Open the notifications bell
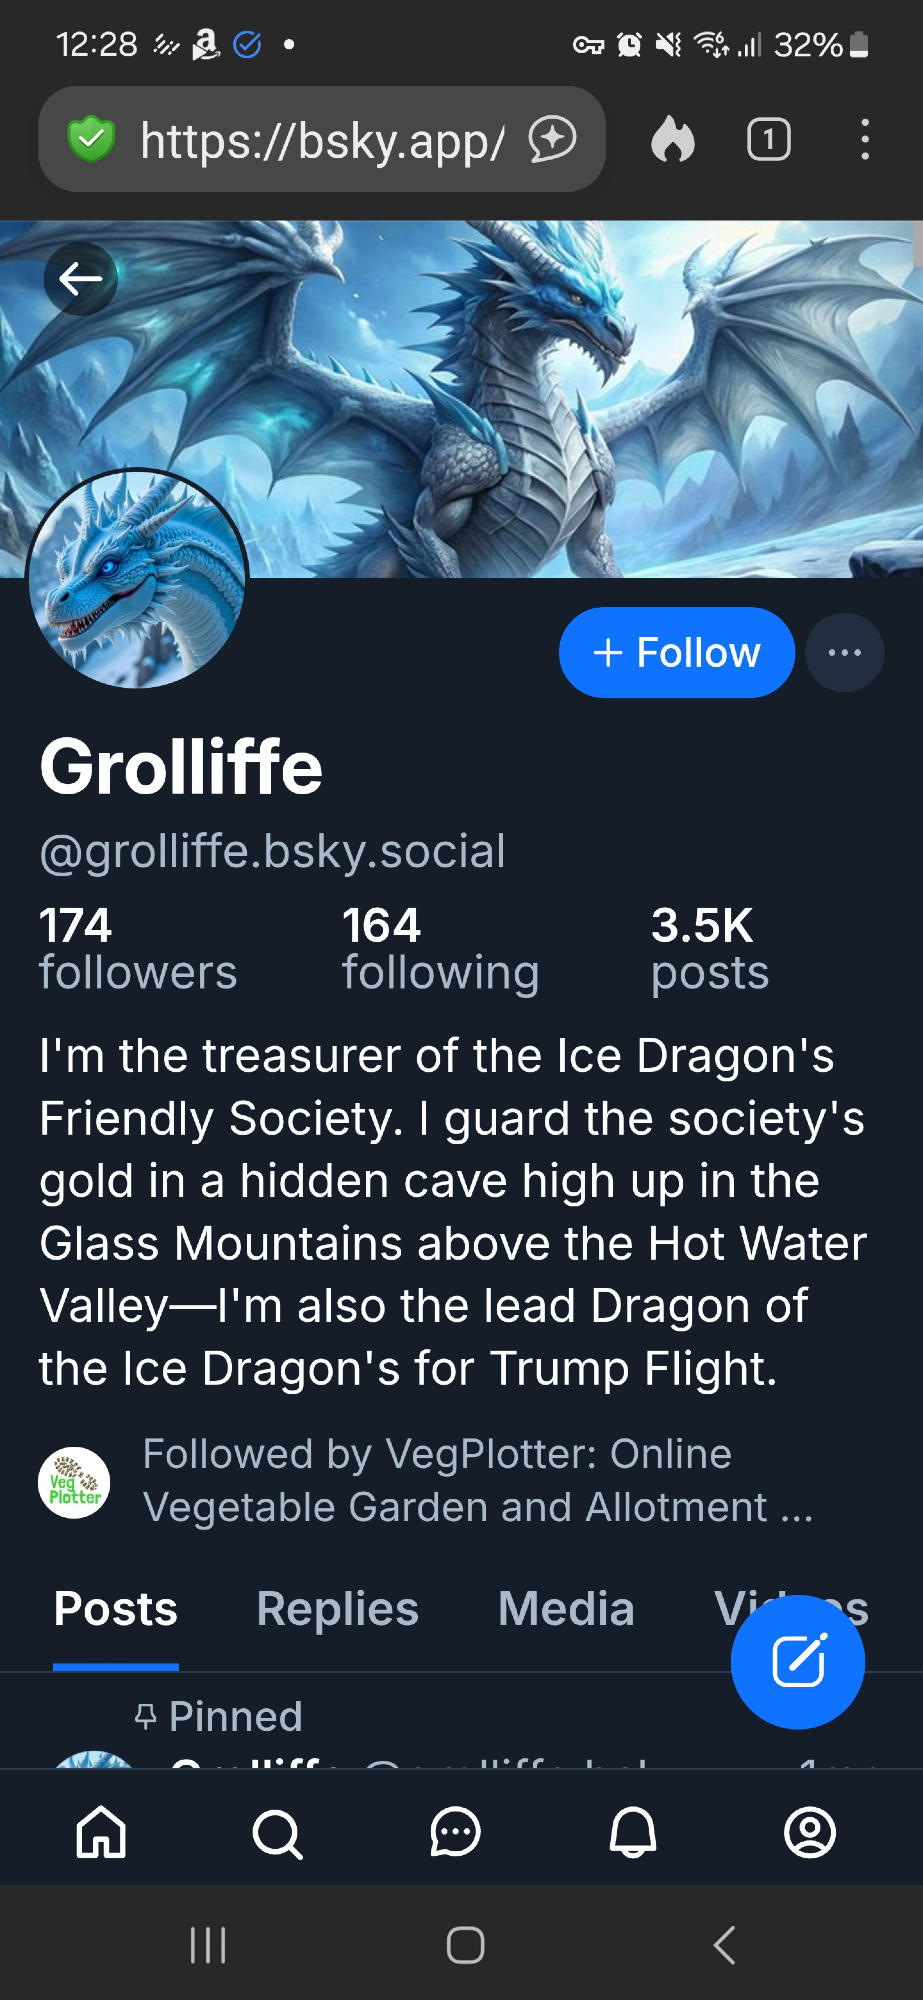This screenshot has height=2000, width=923. (632, 1833)
